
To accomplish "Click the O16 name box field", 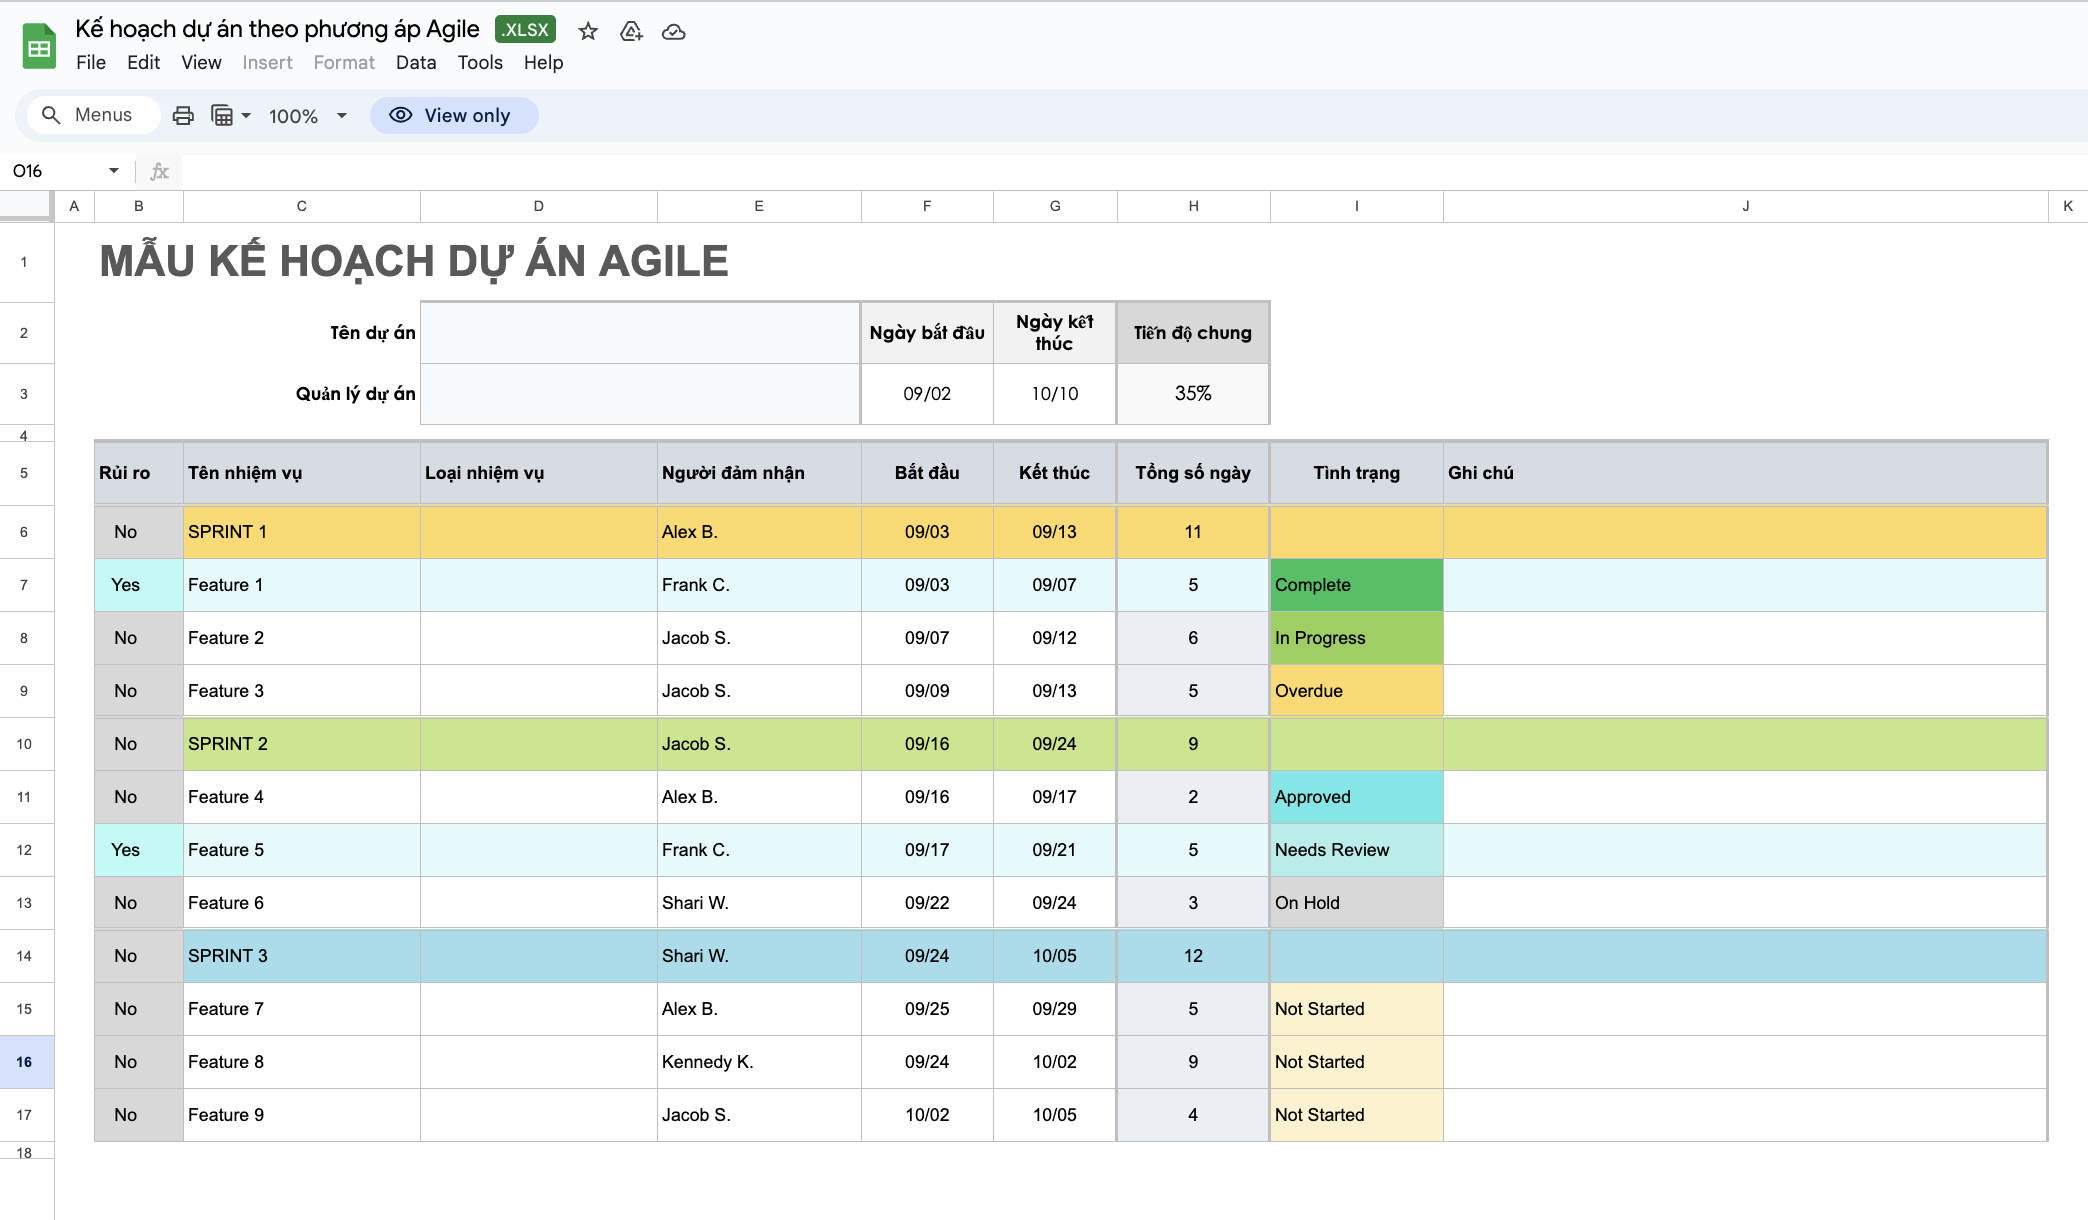I will [55, 171].
